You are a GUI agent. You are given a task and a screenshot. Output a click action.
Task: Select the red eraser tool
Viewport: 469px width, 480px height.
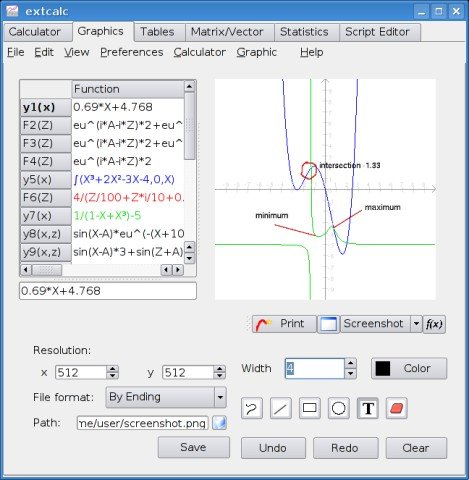[x=397, y=408]
